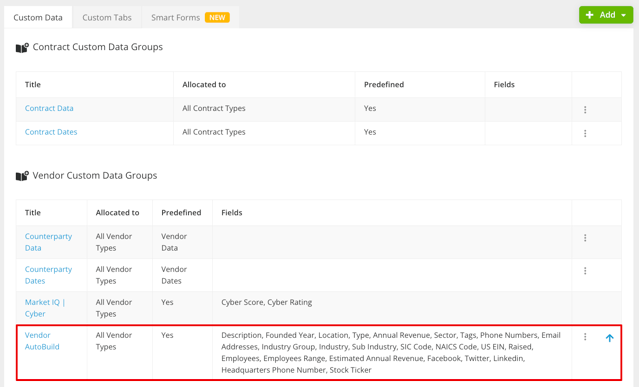639x387 pixels.
Task: Click the vendor table Fields column header
Action: pyautogui.click(x=231, y=213)
